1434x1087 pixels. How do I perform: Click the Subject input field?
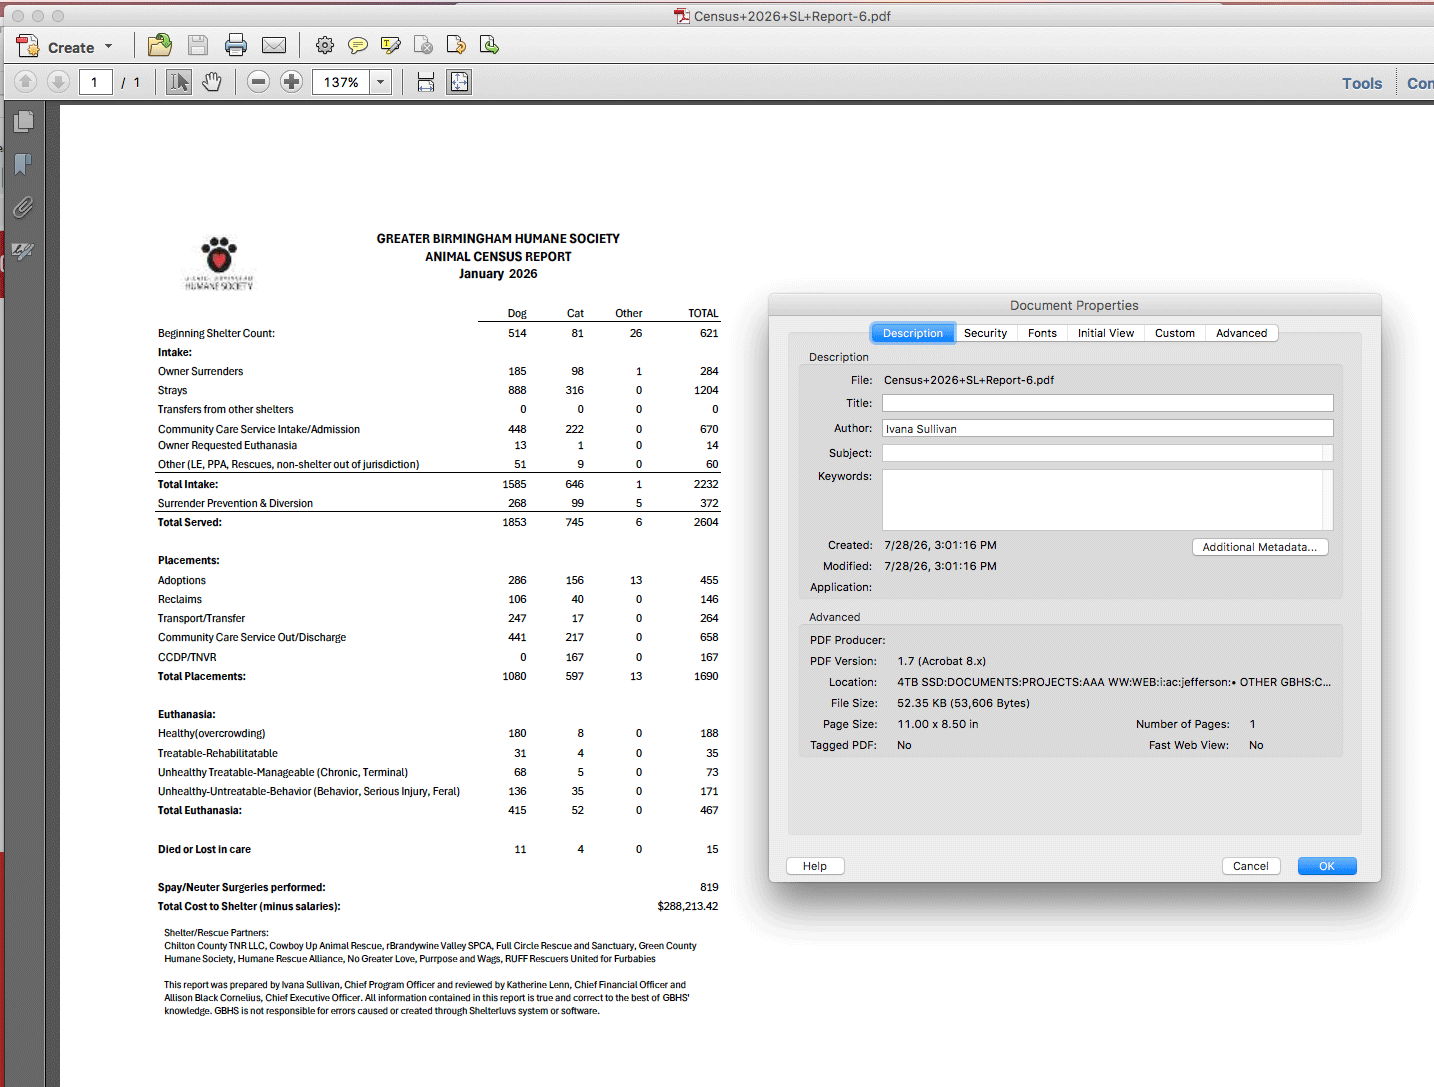(x=1107, y=453)
